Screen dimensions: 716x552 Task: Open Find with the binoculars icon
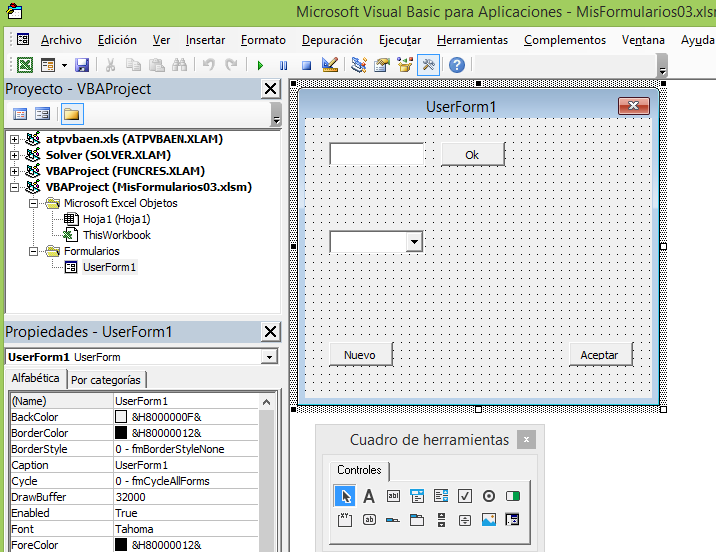click(x=179, y=65)
